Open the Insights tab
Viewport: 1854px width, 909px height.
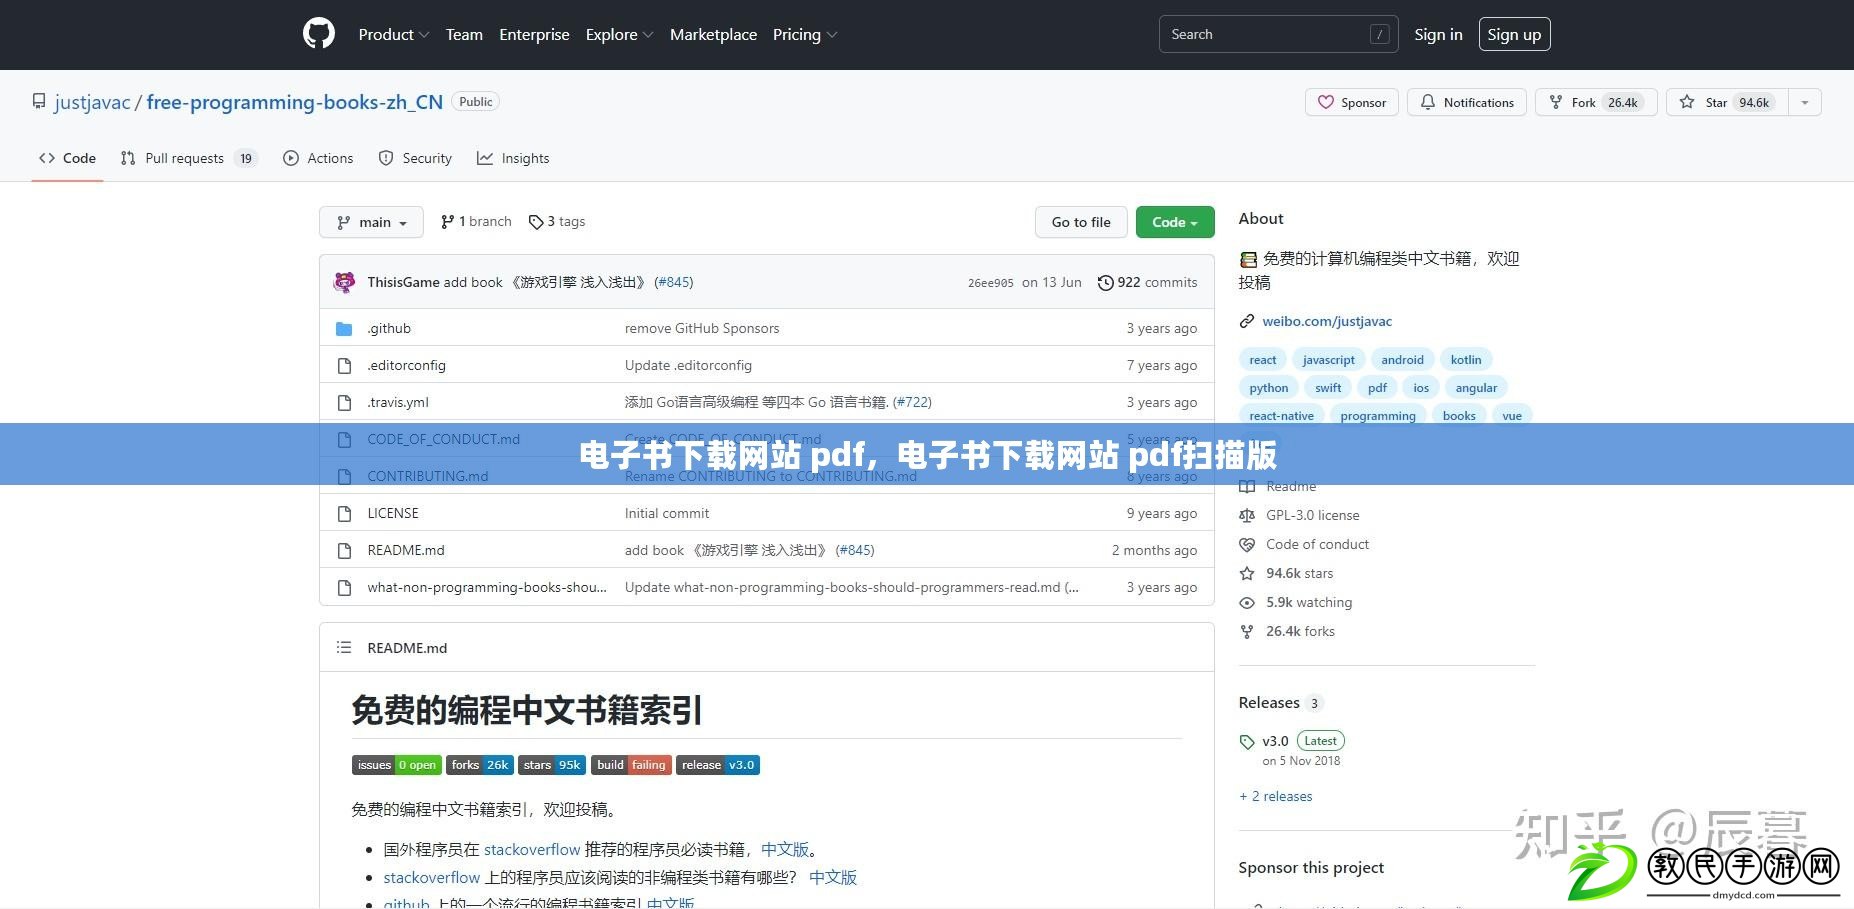point(513,158)
